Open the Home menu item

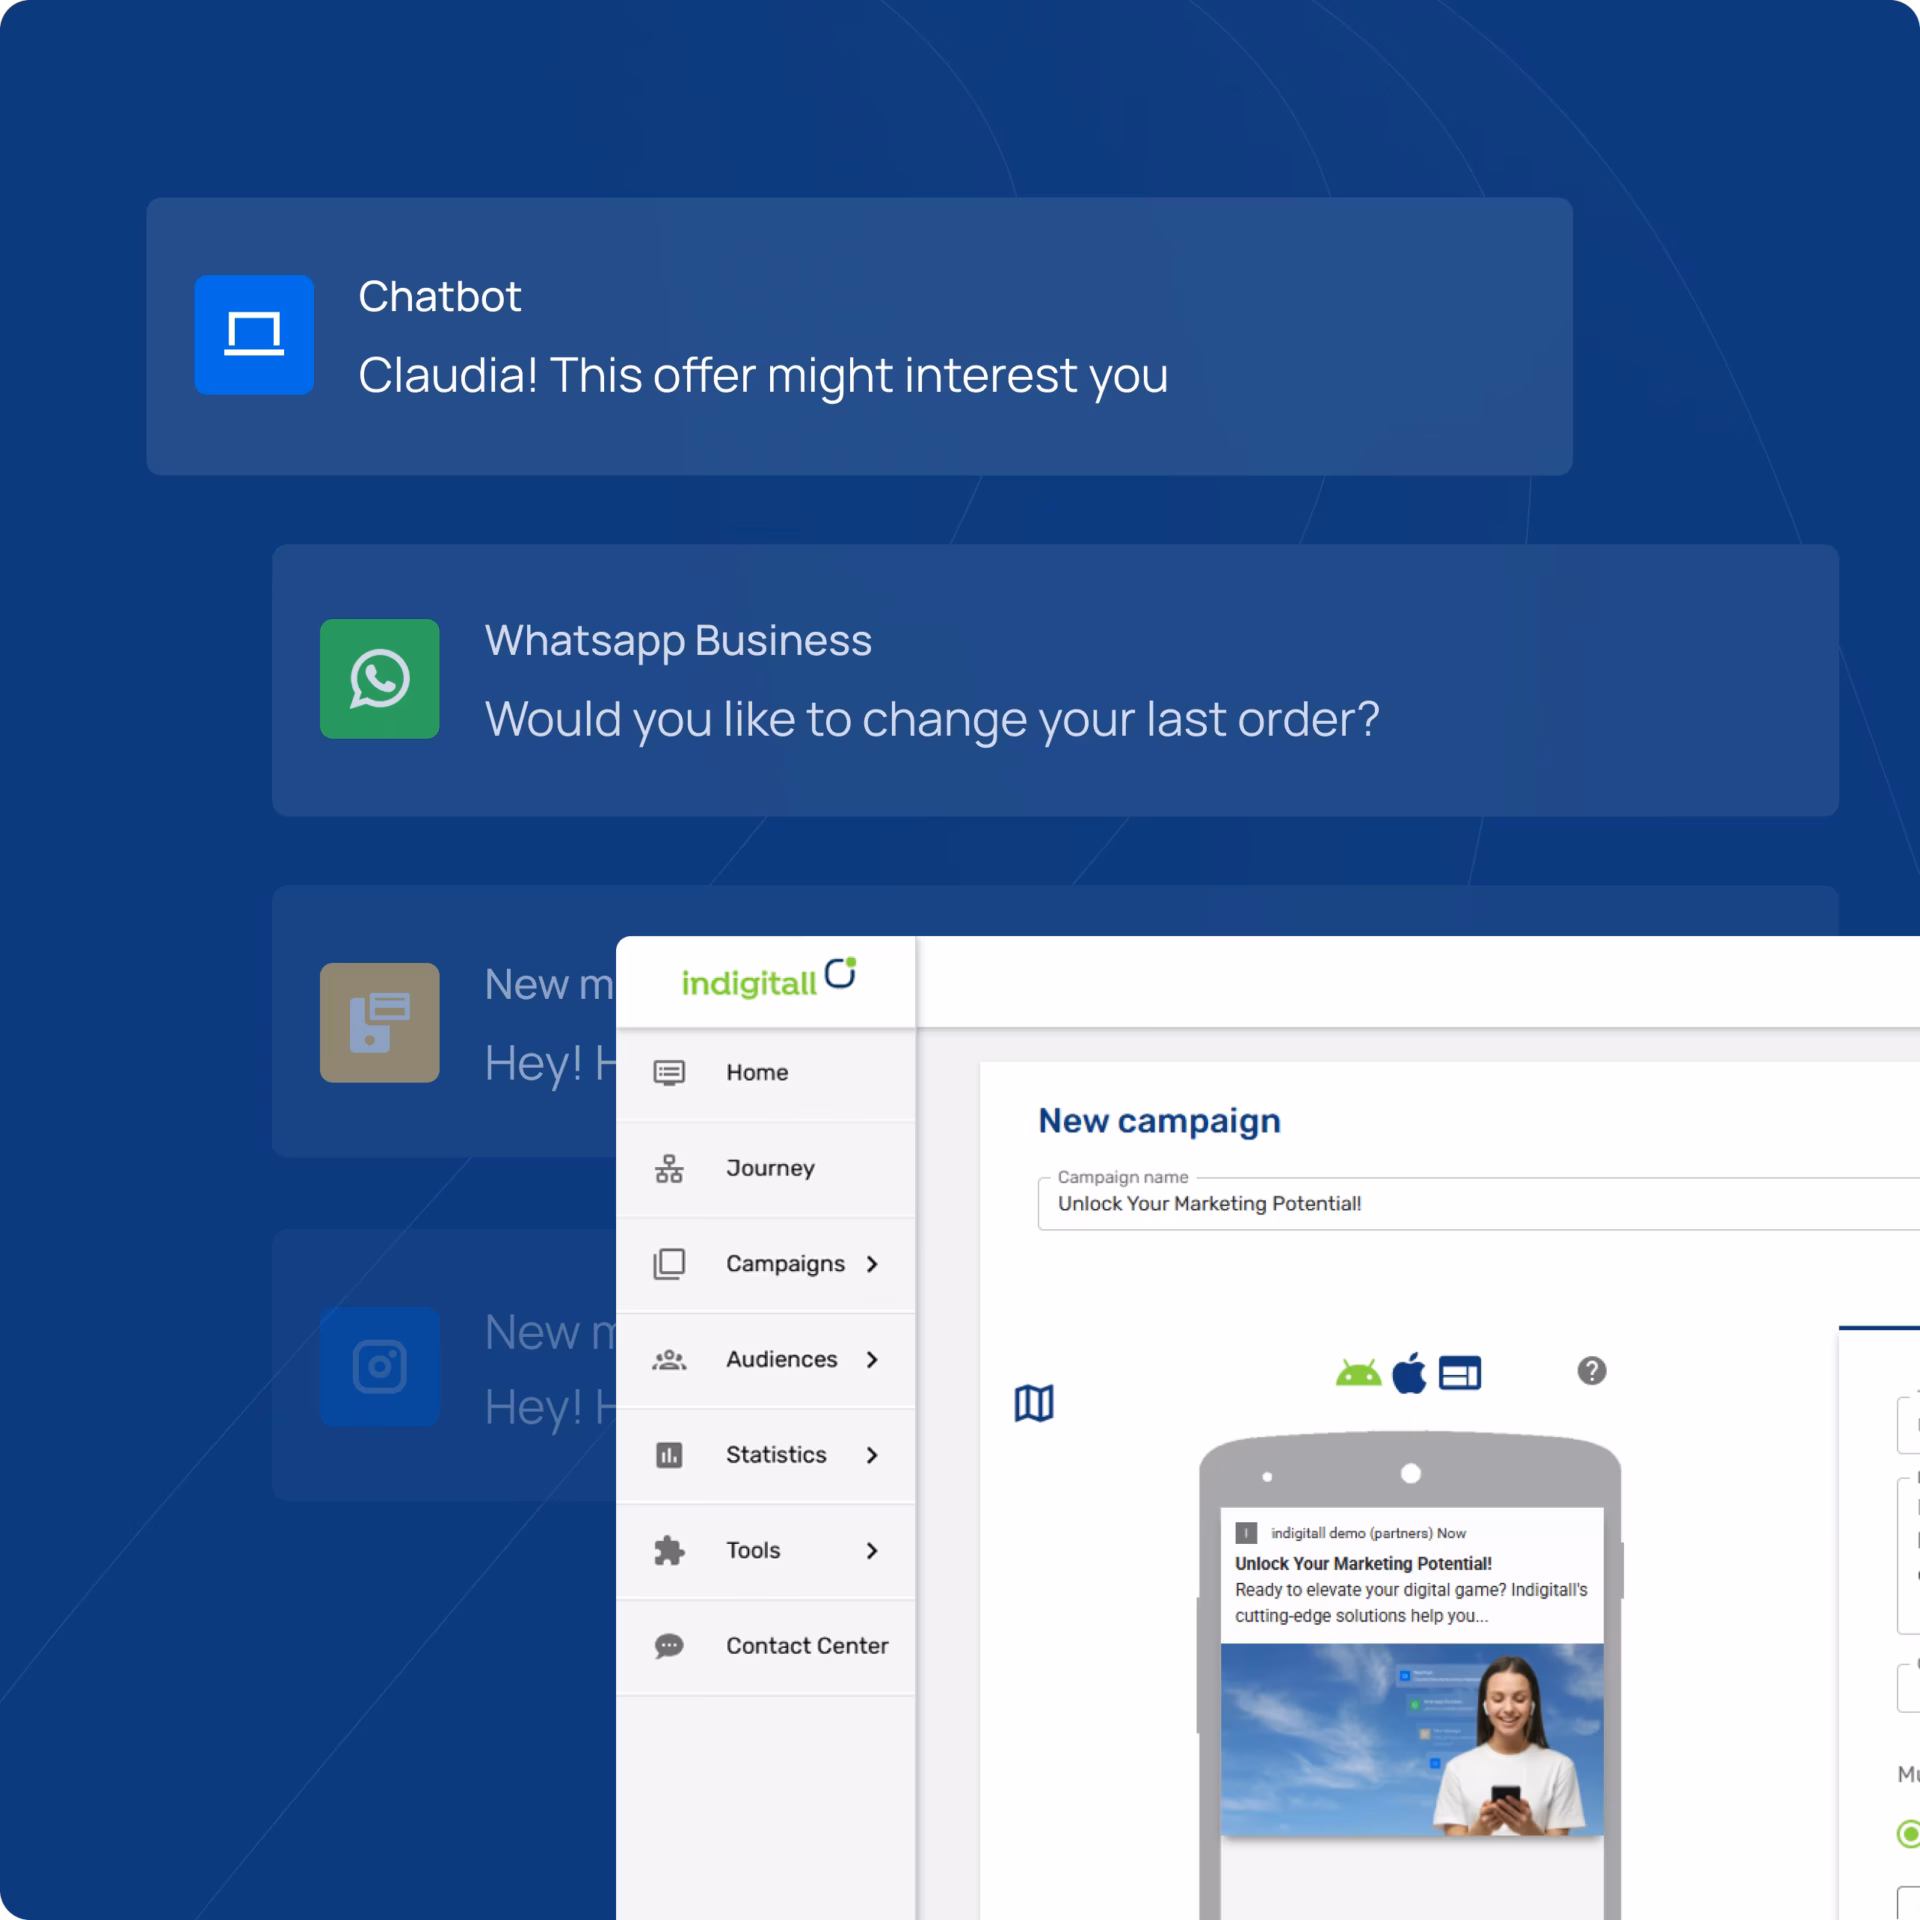(757, 1071)
